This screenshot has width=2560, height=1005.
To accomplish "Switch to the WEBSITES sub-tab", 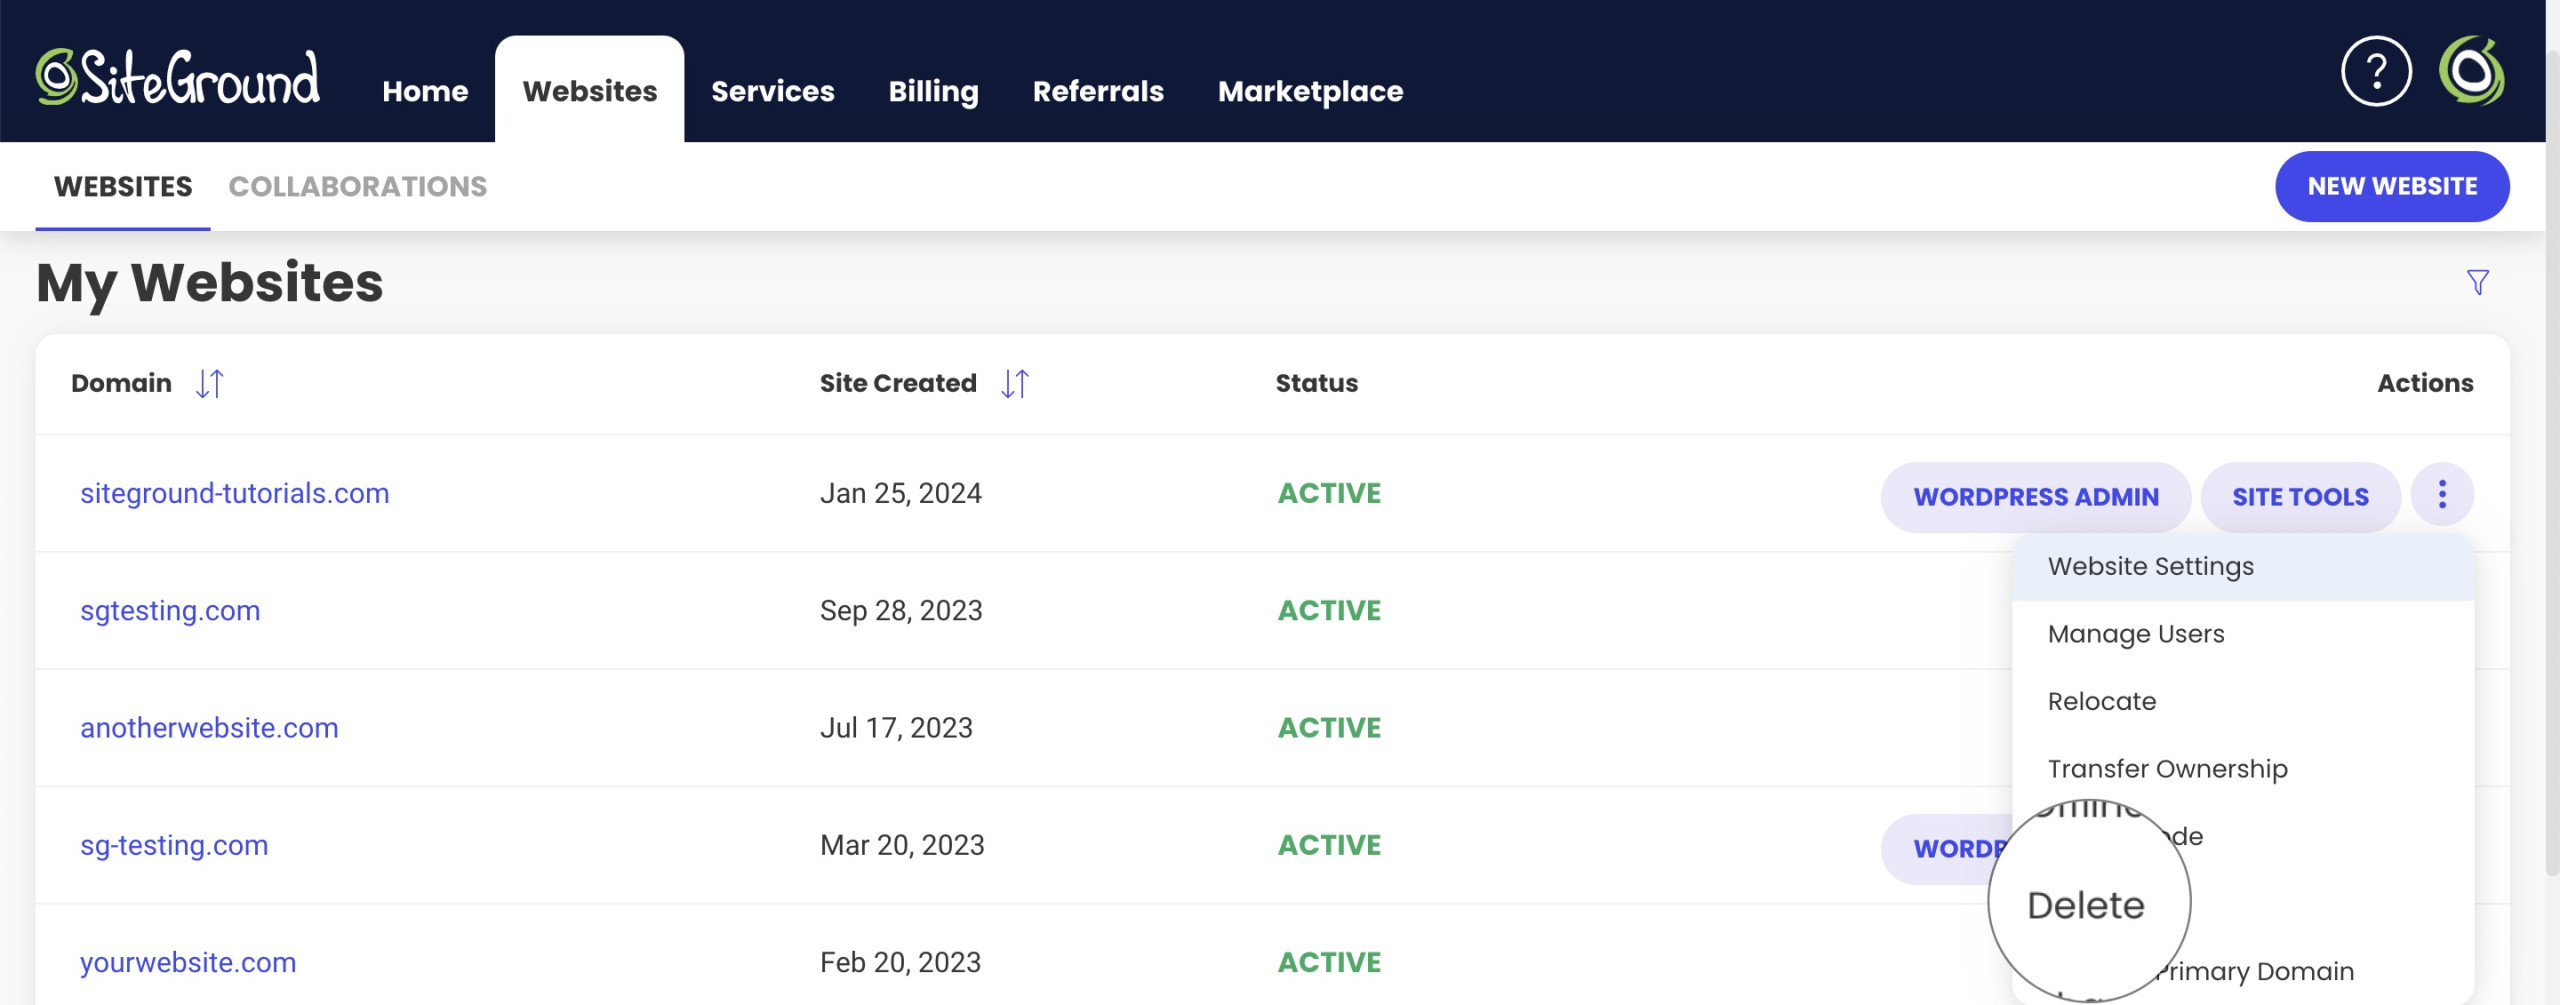I will 123,187.
